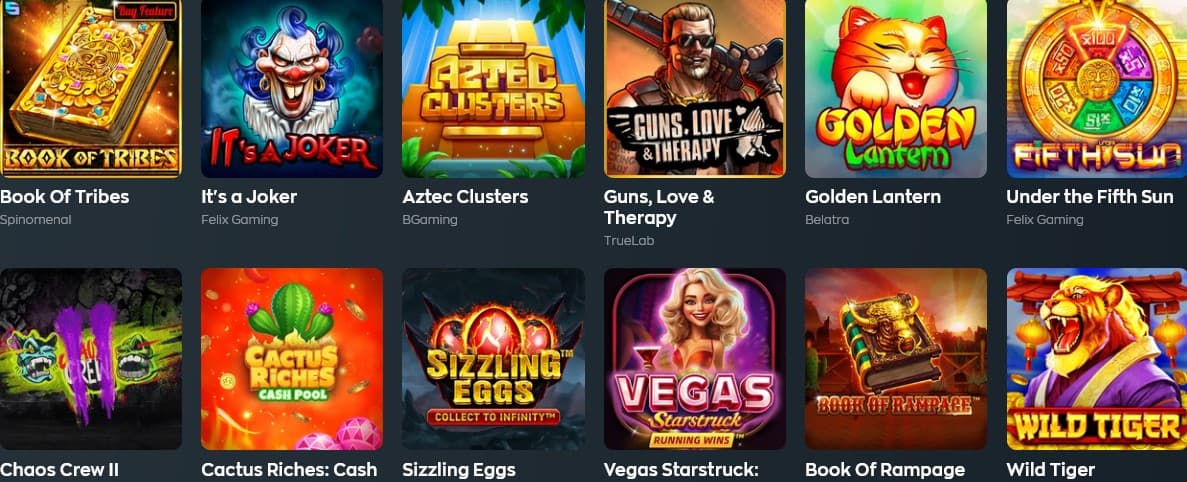Viewport: 1187px width, 482px height.
Task: Click the Spinomenal provider label
Action: point(36,220)
